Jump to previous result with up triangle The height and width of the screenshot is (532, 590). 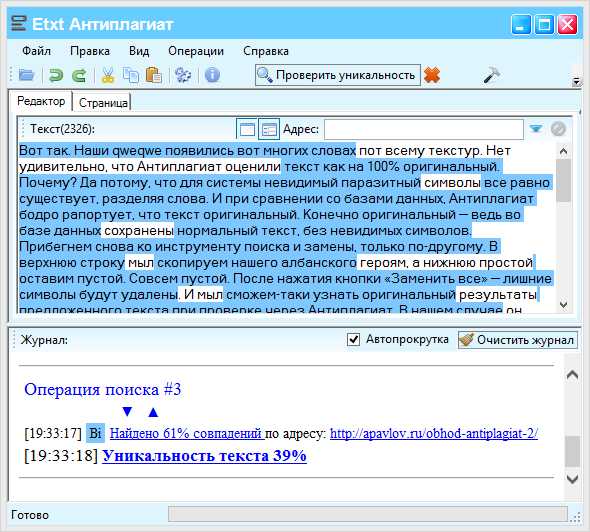[x=153, y=412]
